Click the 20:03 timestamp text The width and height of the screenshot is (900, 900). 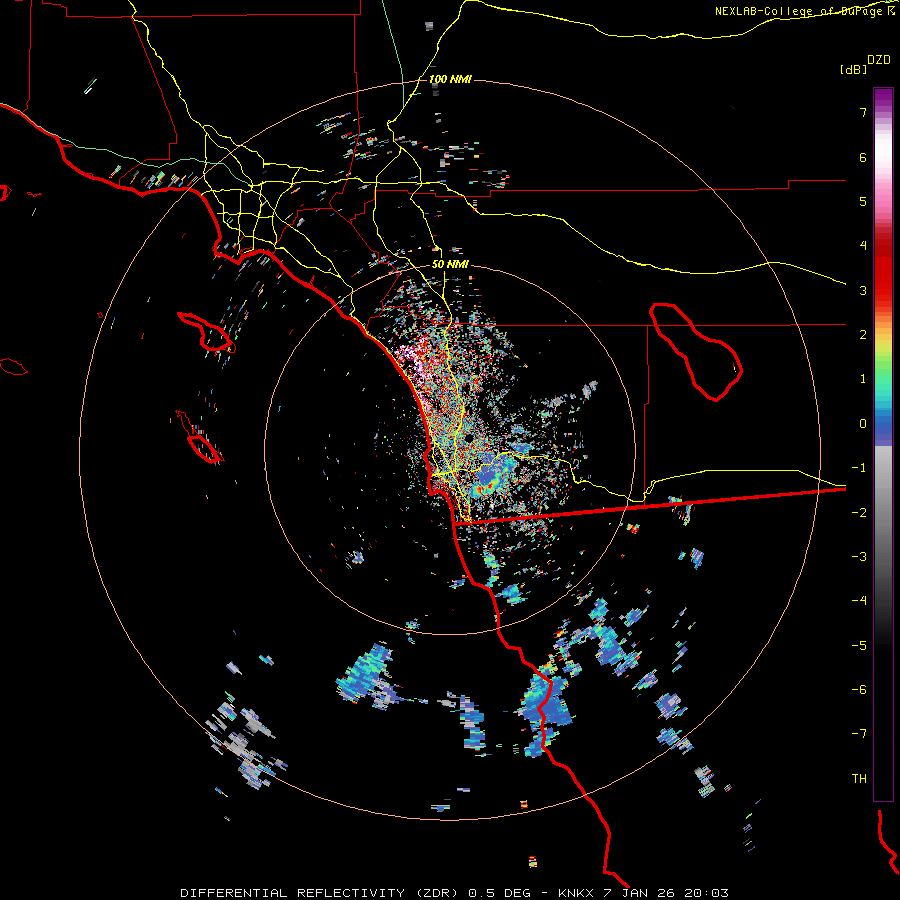tap(706, 893)
